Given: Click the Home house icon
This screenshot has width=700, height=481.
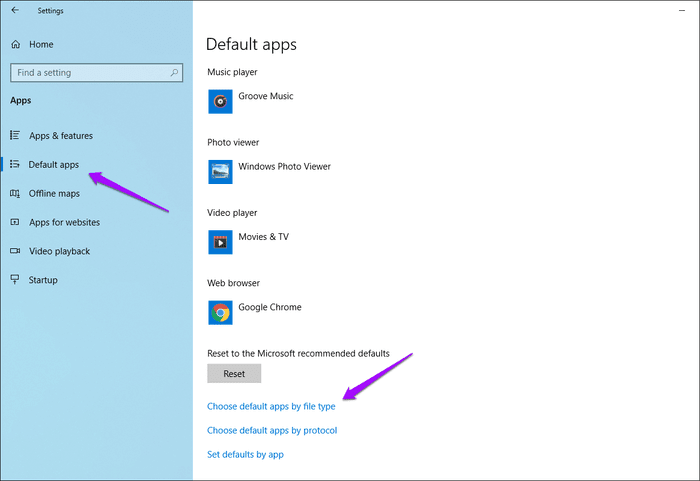Looking at the screenshot, I should [16, 44].
